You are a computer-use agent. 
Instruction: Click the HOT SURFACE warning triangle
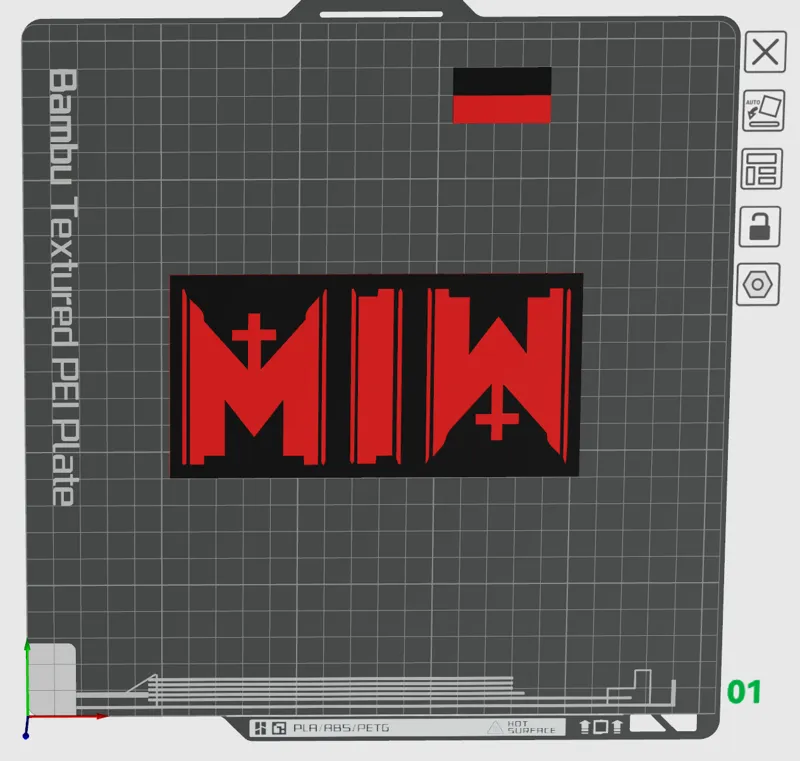click(x=495, y=727)
